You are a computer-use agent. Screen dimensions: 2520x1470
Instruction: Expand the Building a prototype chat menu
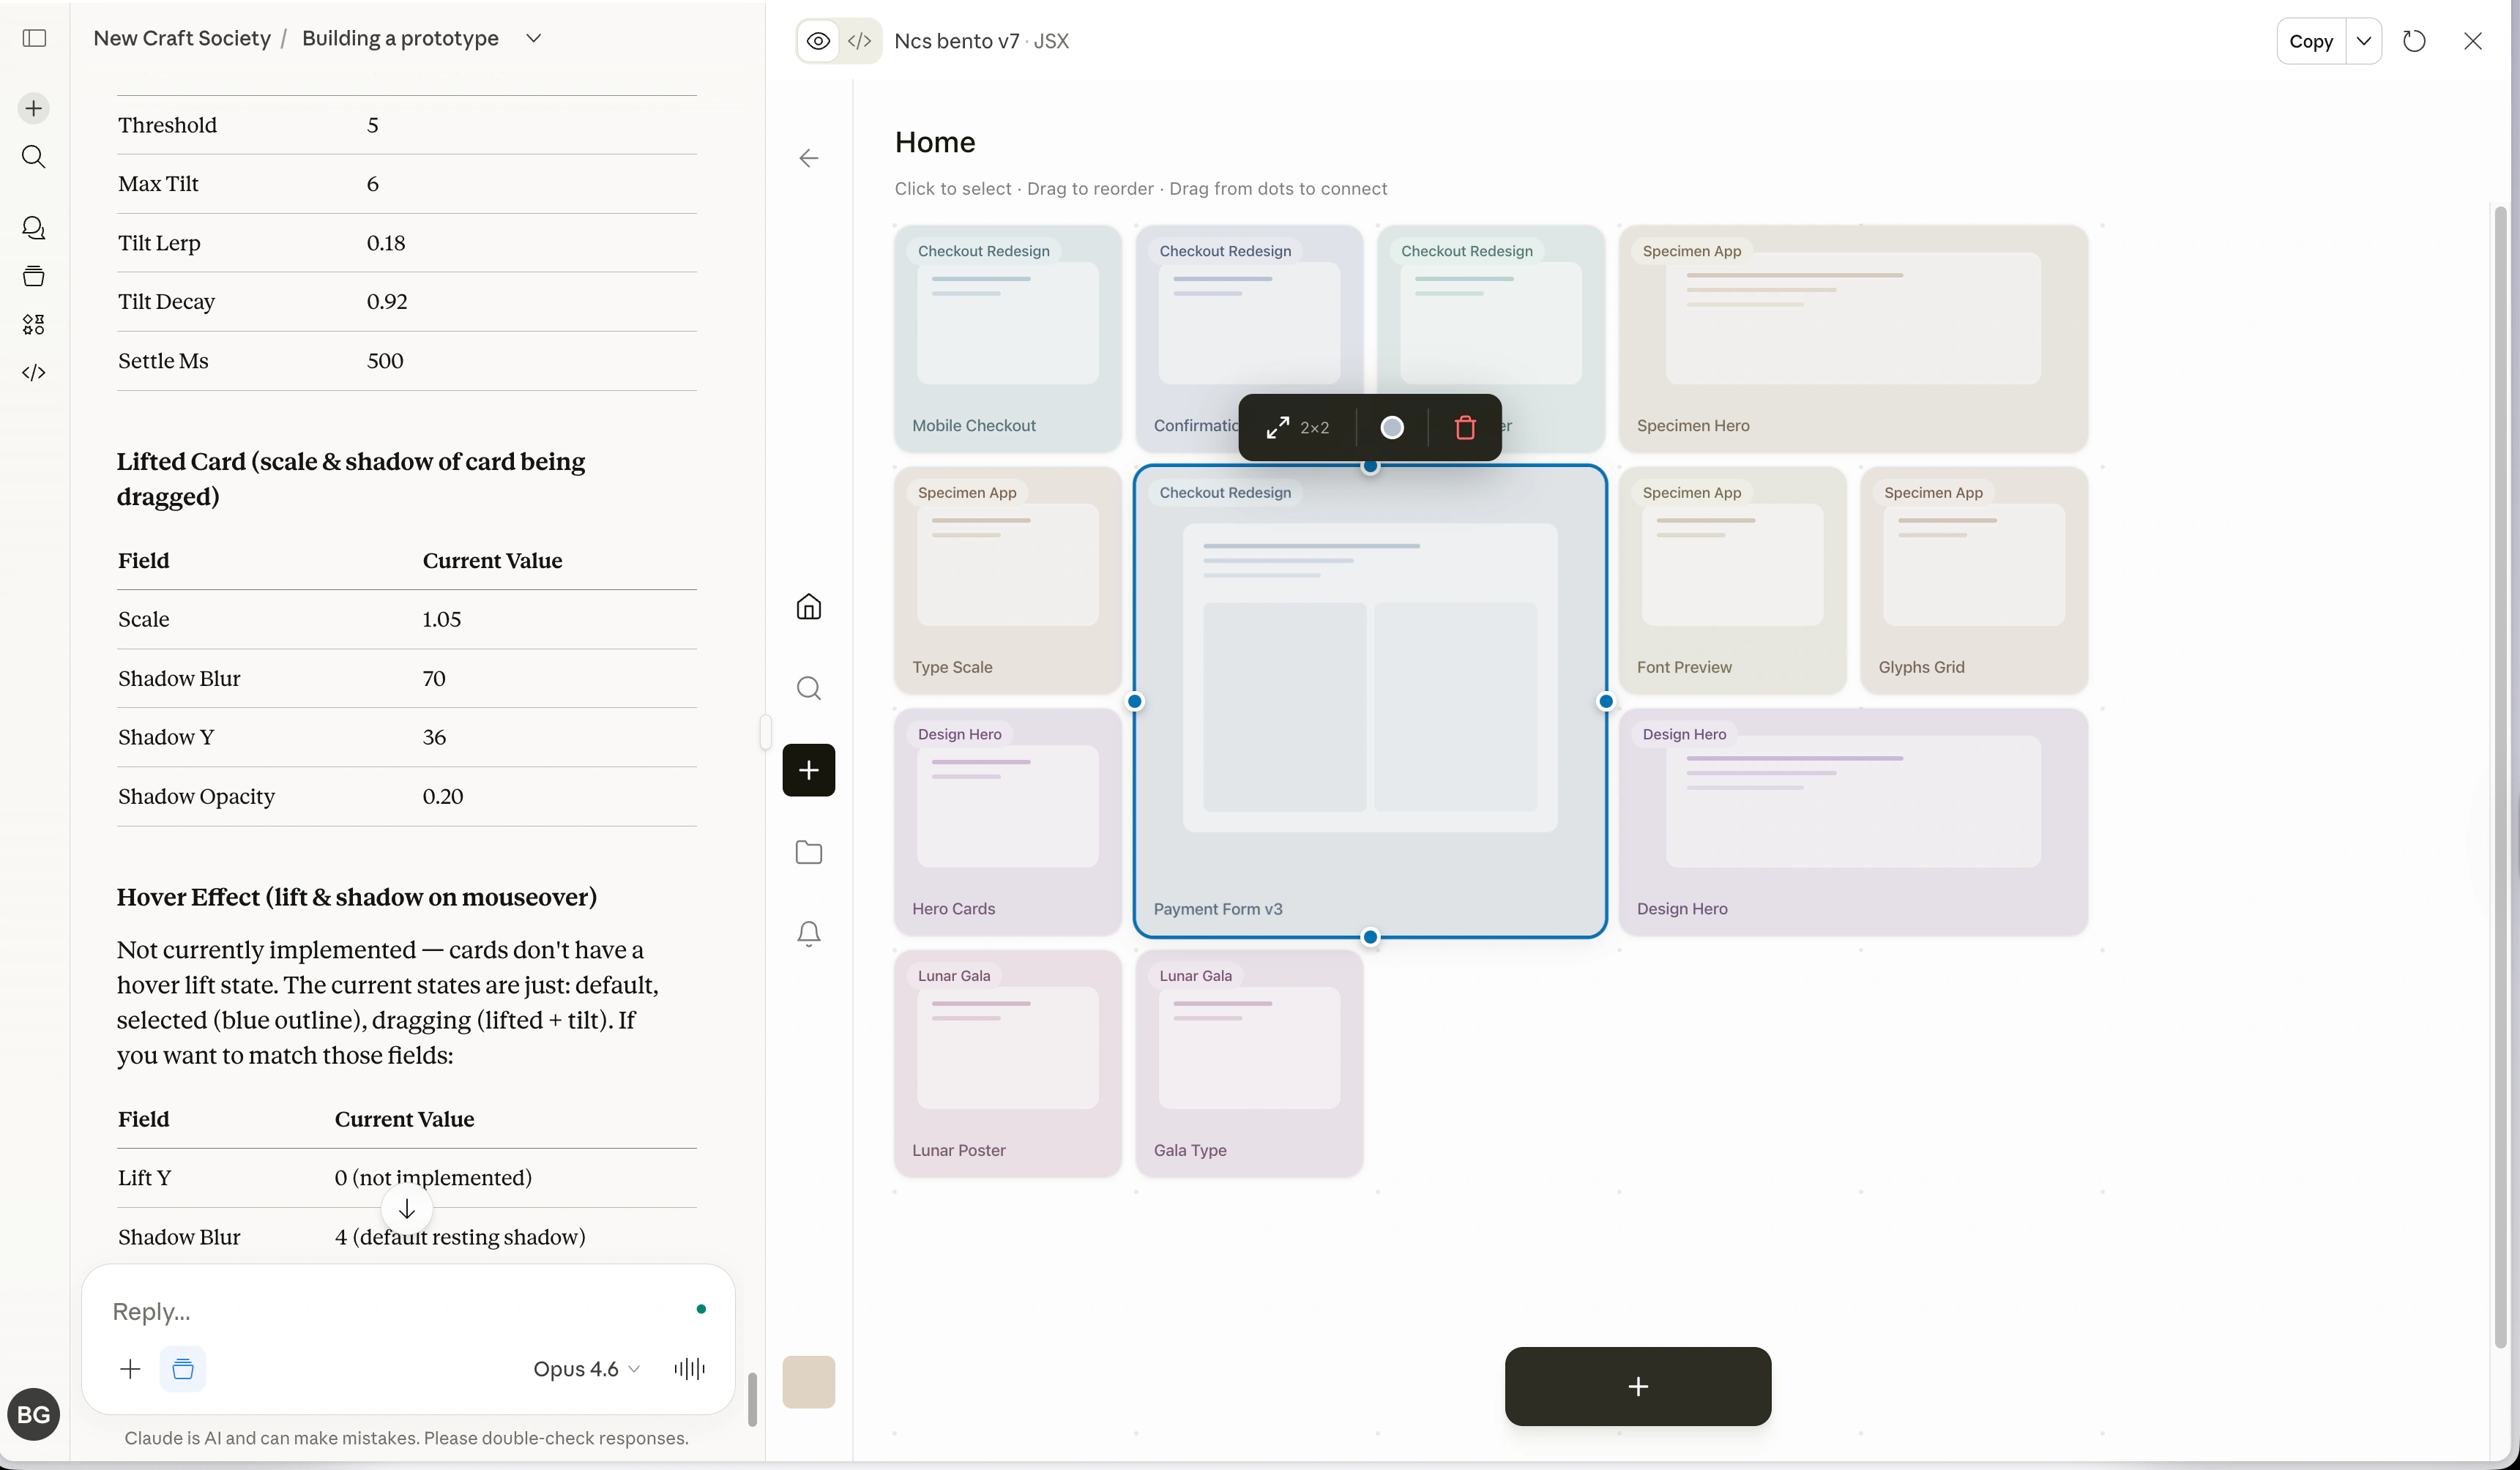[534, 38]
